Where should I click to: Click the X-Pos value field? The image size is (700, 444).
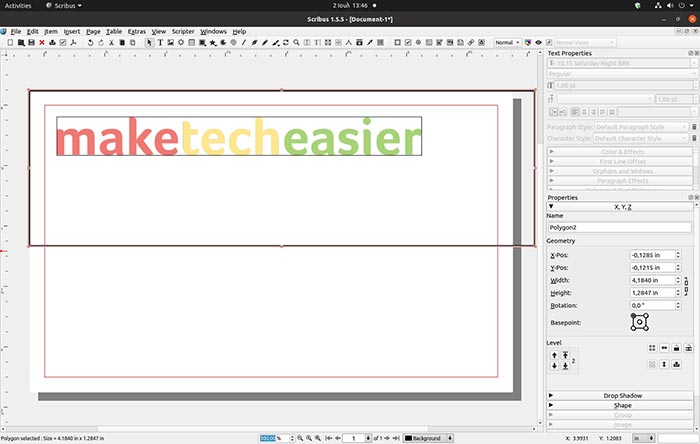pyautogui.click(x=652, y=255)
